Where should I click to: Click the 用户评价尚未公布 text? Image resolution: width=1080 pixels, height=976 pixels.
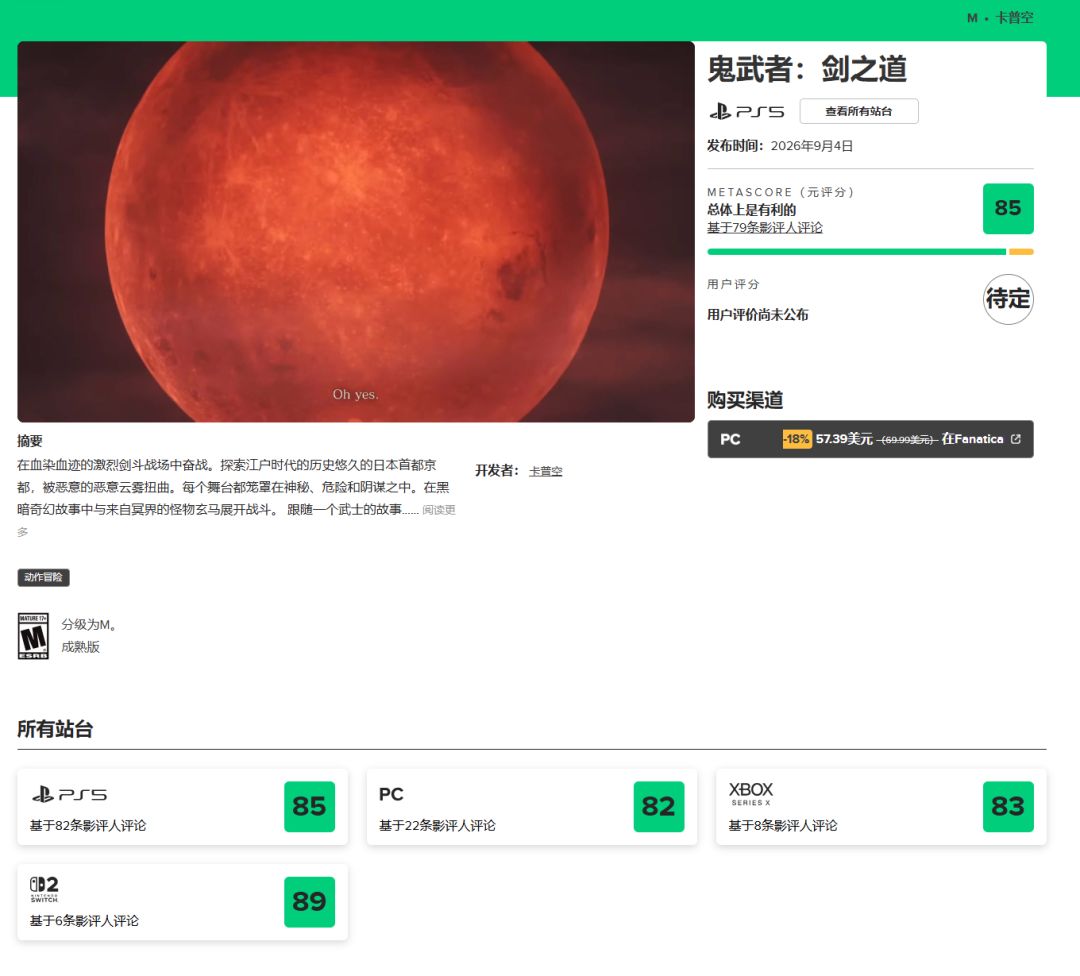click(x=758, y=315)
